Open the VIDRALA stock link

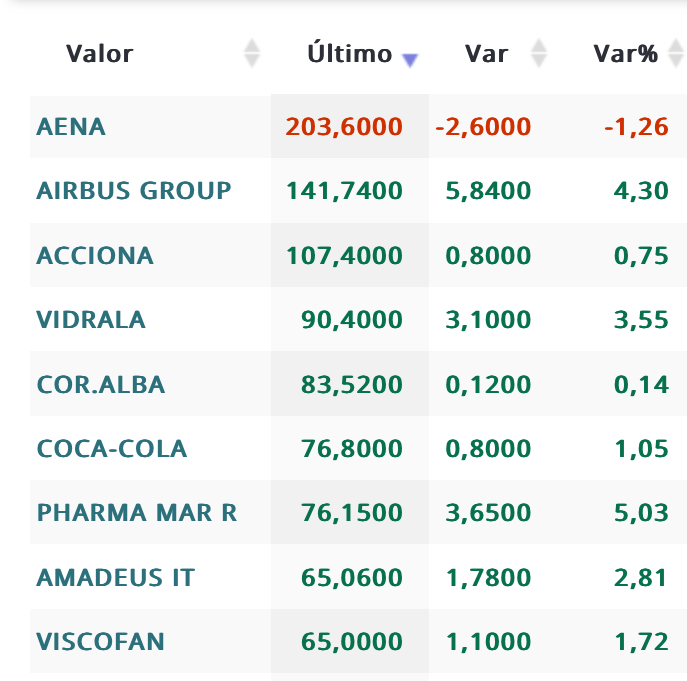(91, 320)
